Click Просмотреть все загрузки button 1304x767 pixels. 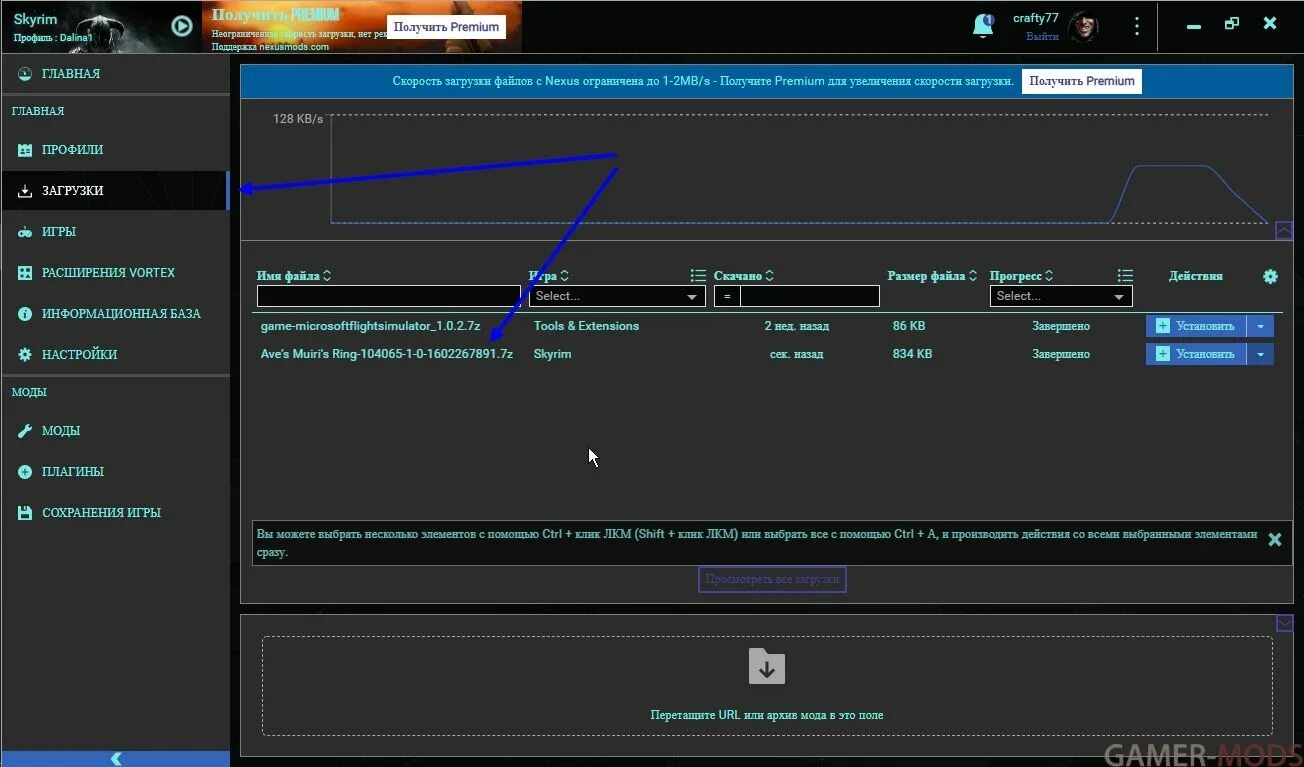(x=772, y=579)
